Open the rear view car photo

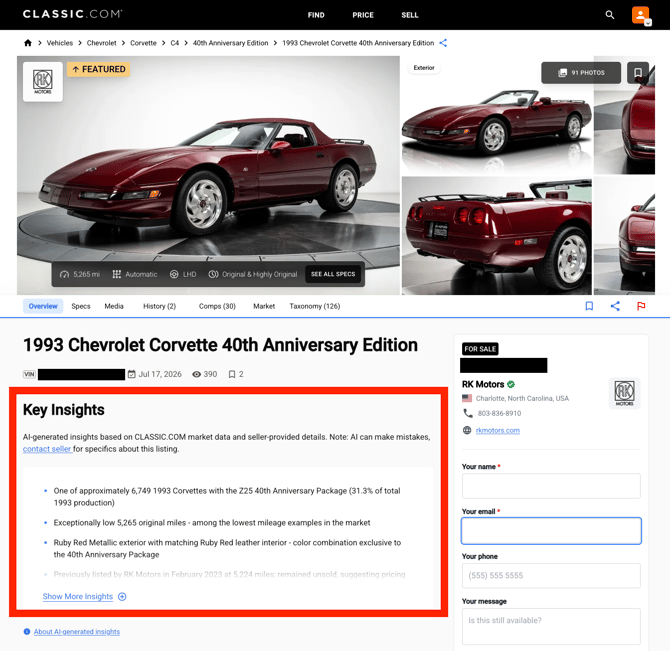point(497,235)
